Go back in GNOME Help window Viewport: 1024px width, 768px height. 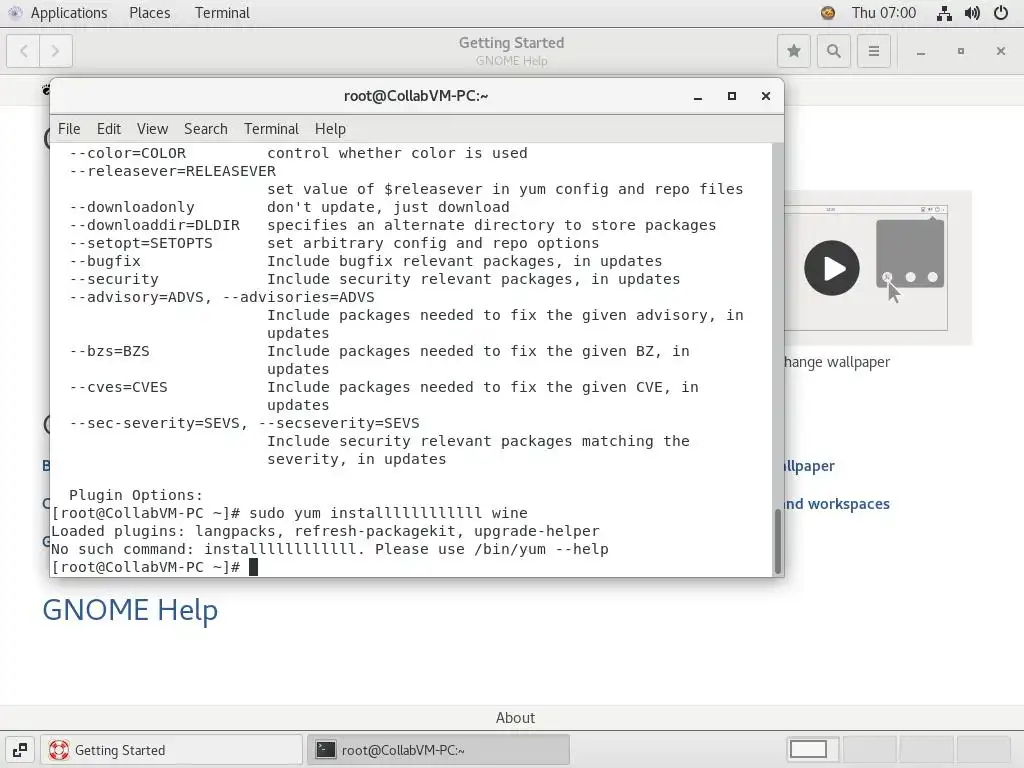(24, 51)
